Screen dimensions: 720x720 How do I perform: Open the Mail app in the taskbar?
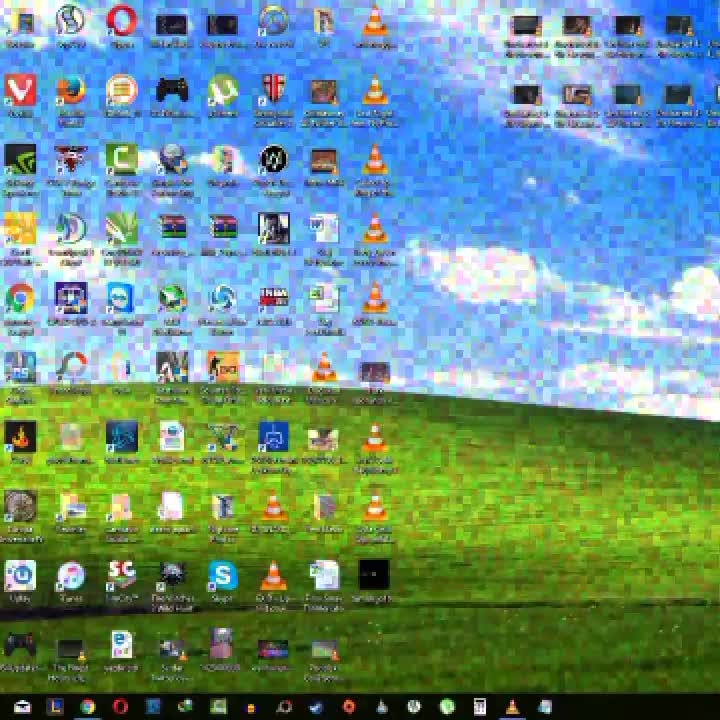[x=22, y=707]
